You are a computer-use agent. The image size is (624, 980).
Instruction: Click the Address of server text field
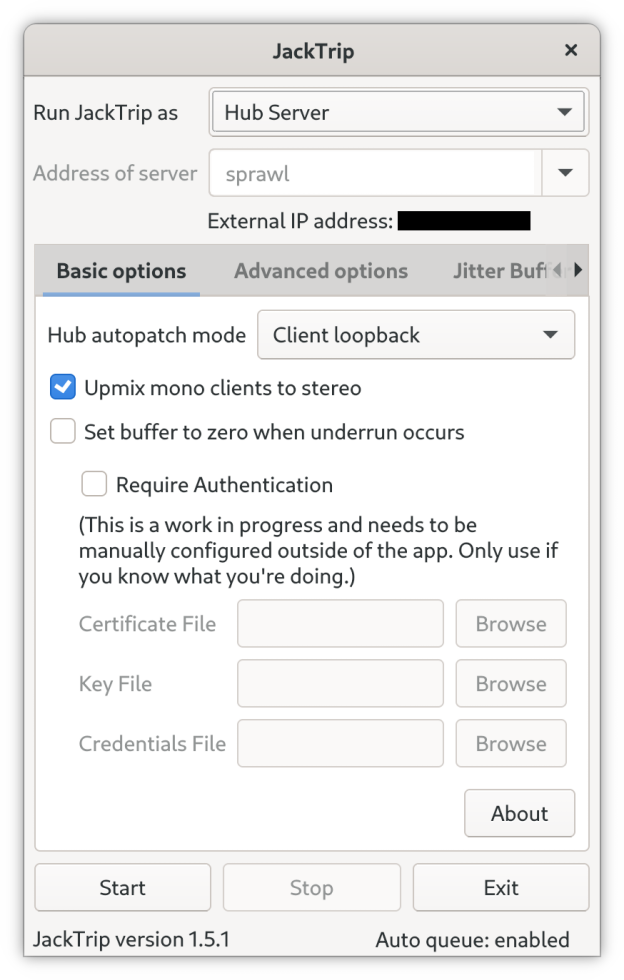[x=375, y=173]
